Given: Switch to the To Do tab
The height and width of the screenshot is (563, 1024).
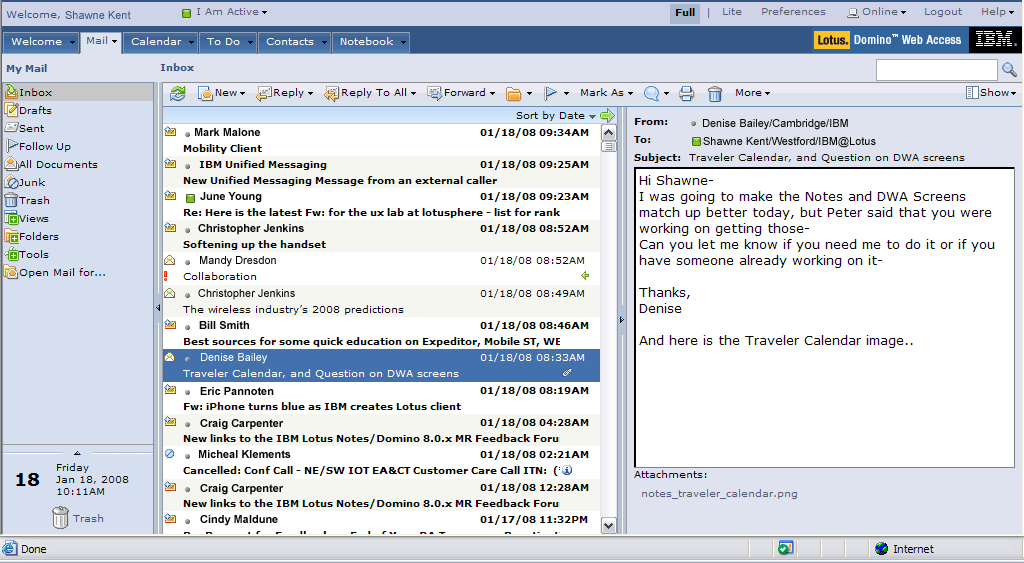Looking at the screenshot, I should [228, 42].
